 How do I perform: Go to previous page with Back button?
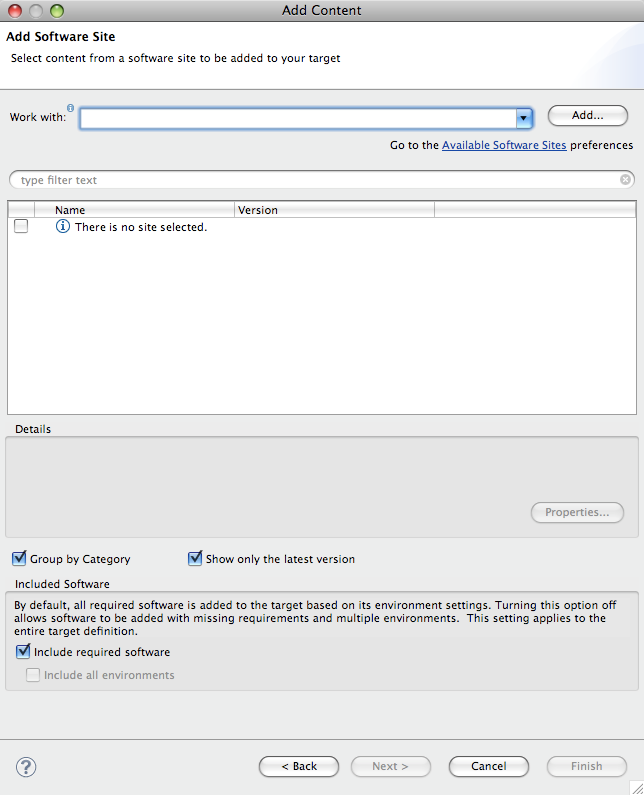299,766
